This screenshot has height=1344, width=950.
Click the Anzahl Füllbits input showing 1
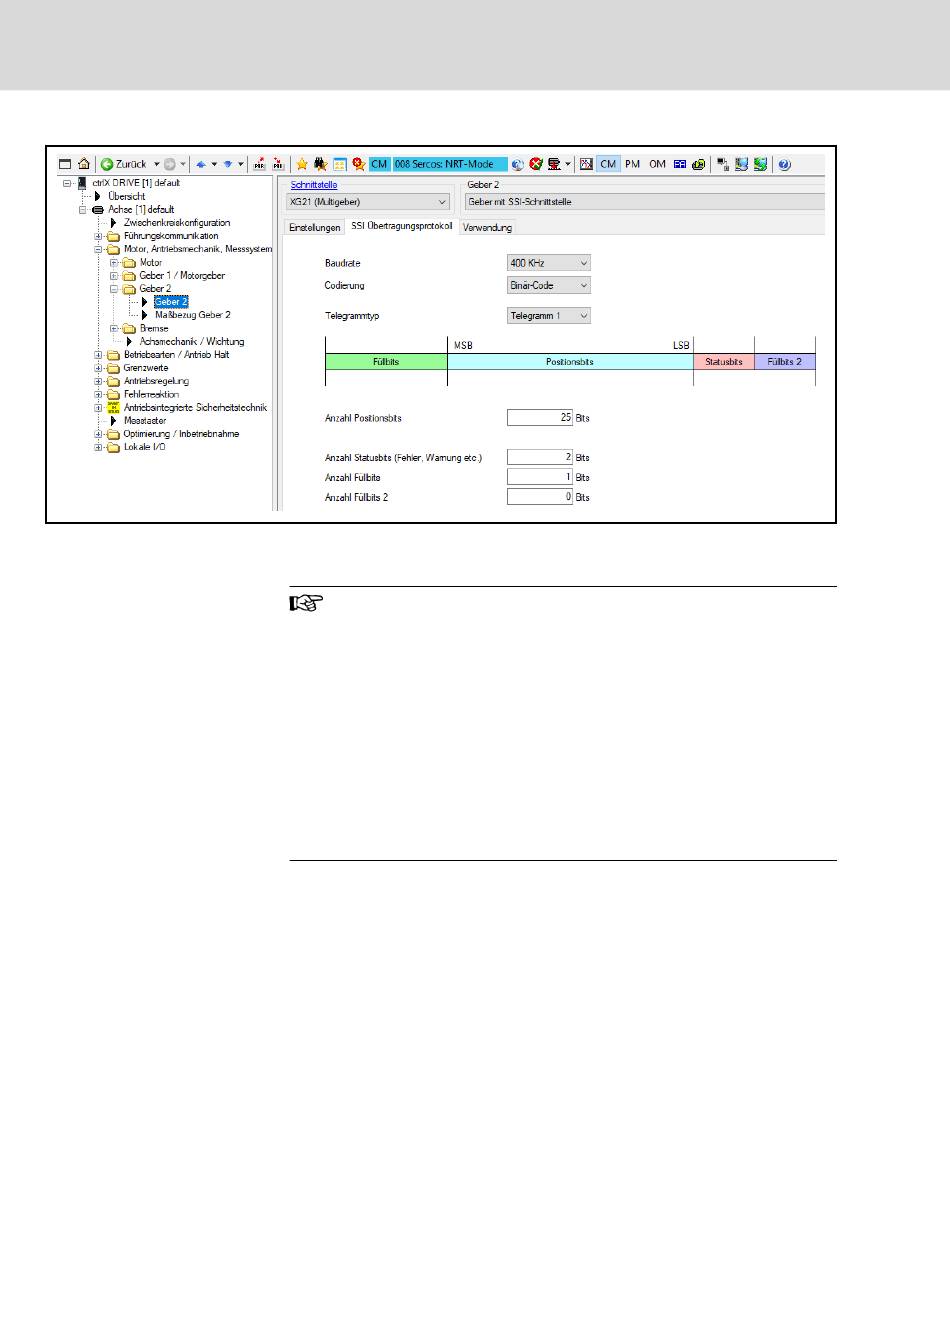coord(540,477)
